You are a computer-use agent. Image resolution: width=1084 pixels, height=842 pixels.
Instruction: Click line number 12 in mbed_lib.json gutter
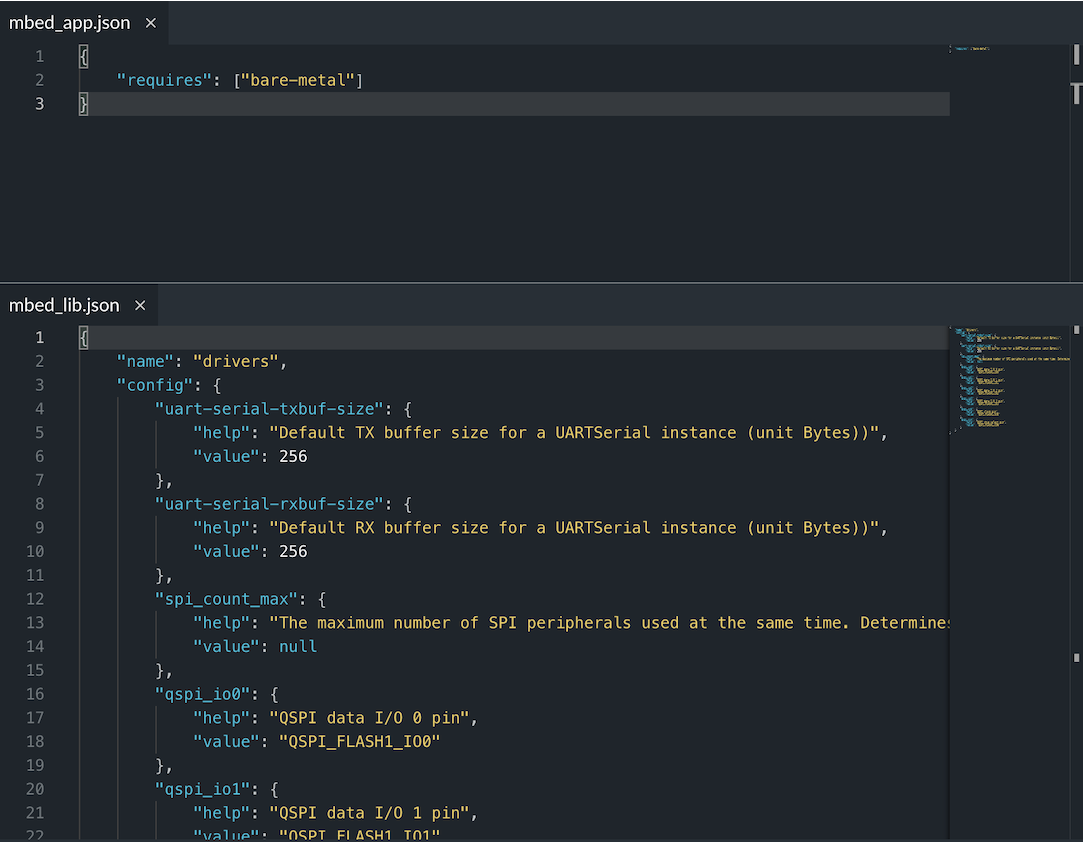[34, 599]
